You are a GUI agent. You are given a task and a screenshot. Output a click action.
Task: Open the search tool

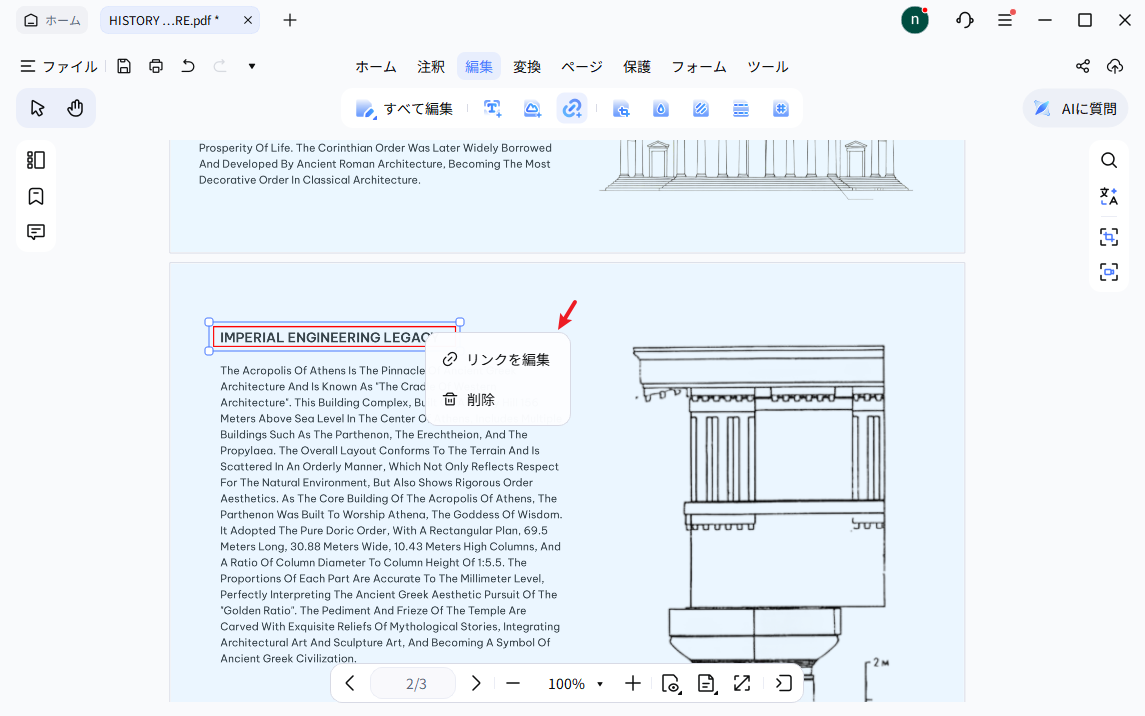click(1108, 160)
